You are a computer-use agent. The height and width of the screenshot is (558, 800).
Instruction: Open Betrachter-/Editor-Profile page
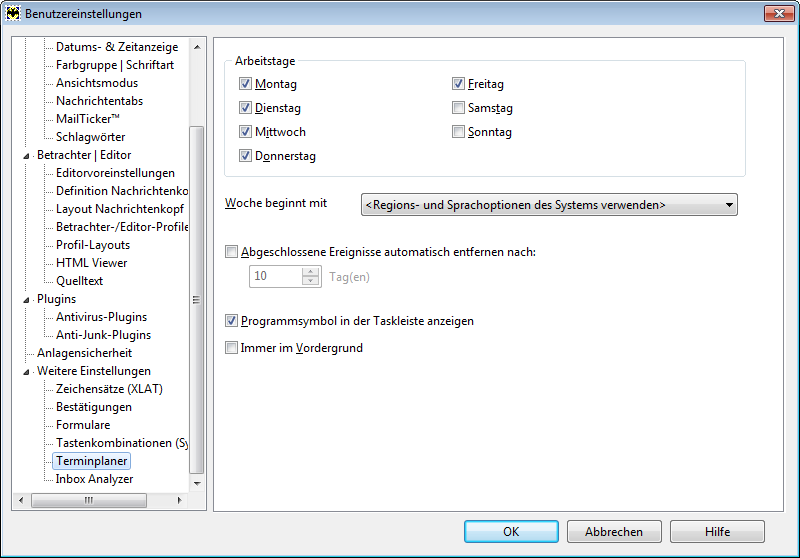point(121,227)
